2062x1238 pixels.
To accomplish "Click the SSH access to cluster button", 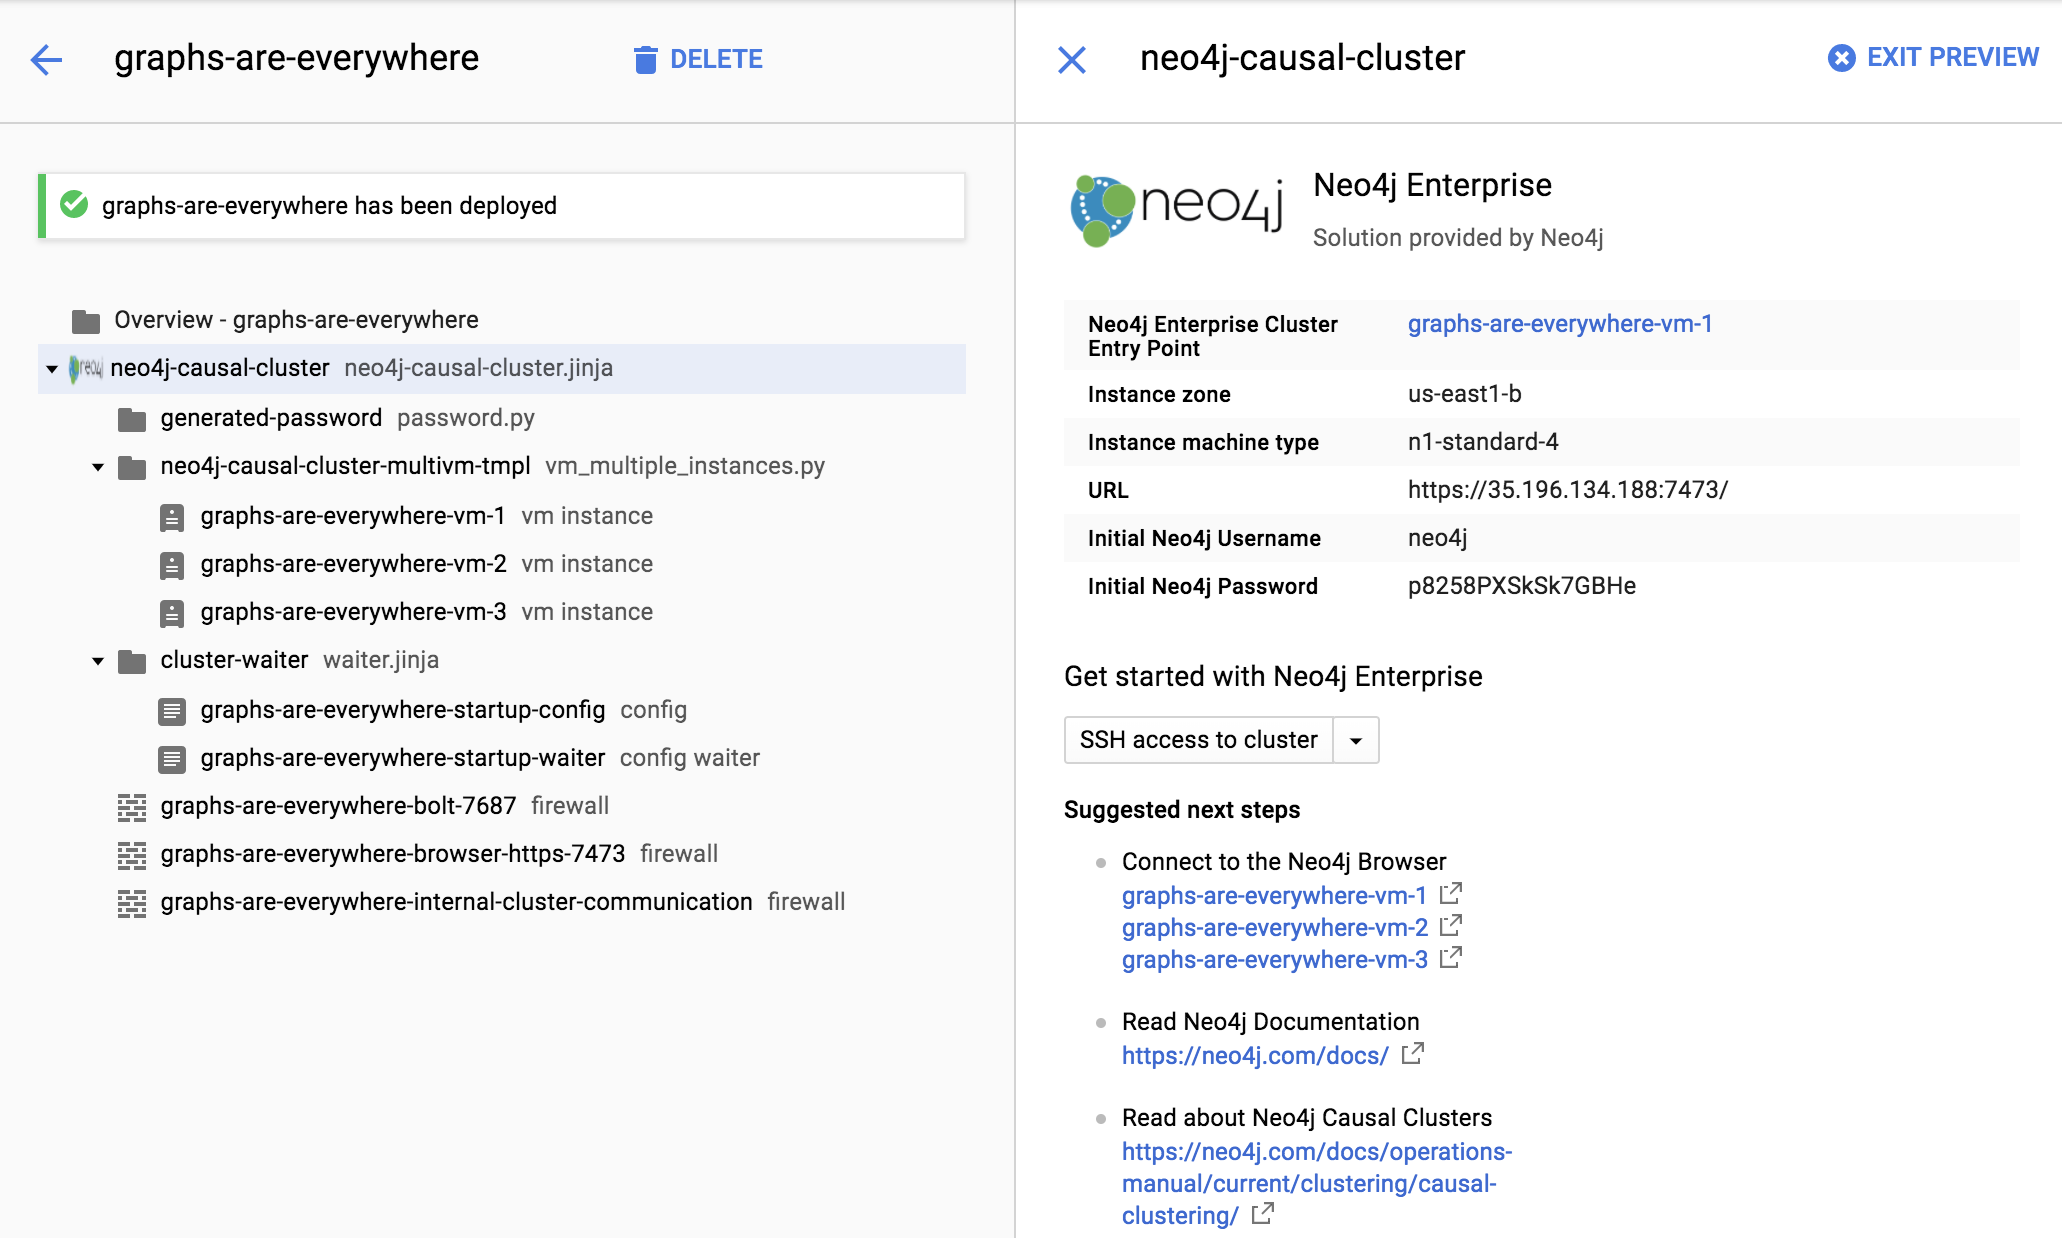I will tap(1199, 740).
